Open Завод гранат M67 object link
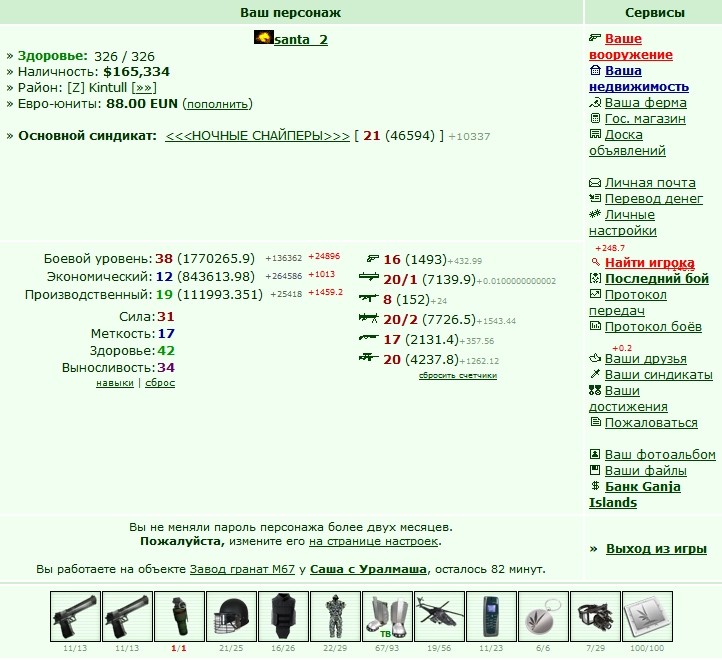The image size is (722, 660). 242,569
